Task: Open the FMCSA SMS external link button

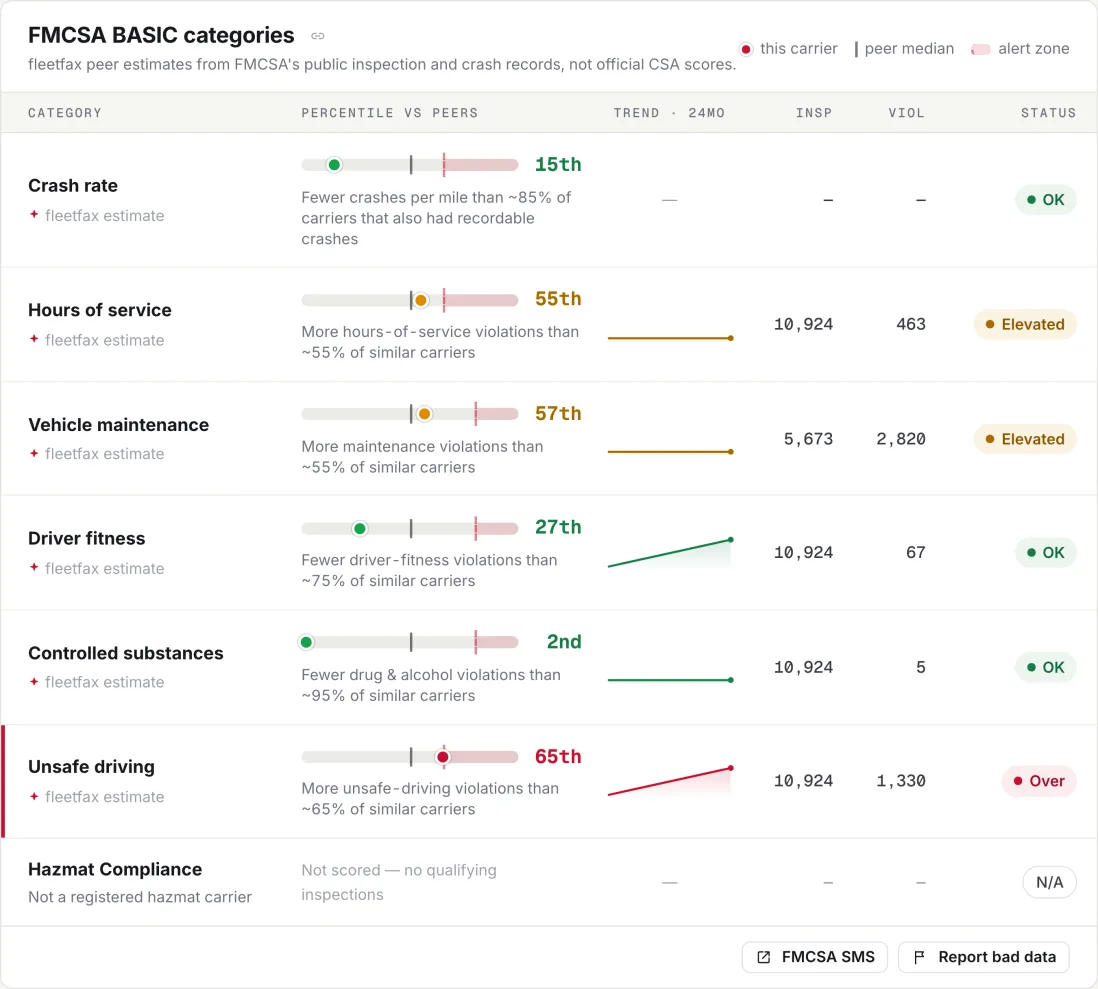Action: [815, 957]
